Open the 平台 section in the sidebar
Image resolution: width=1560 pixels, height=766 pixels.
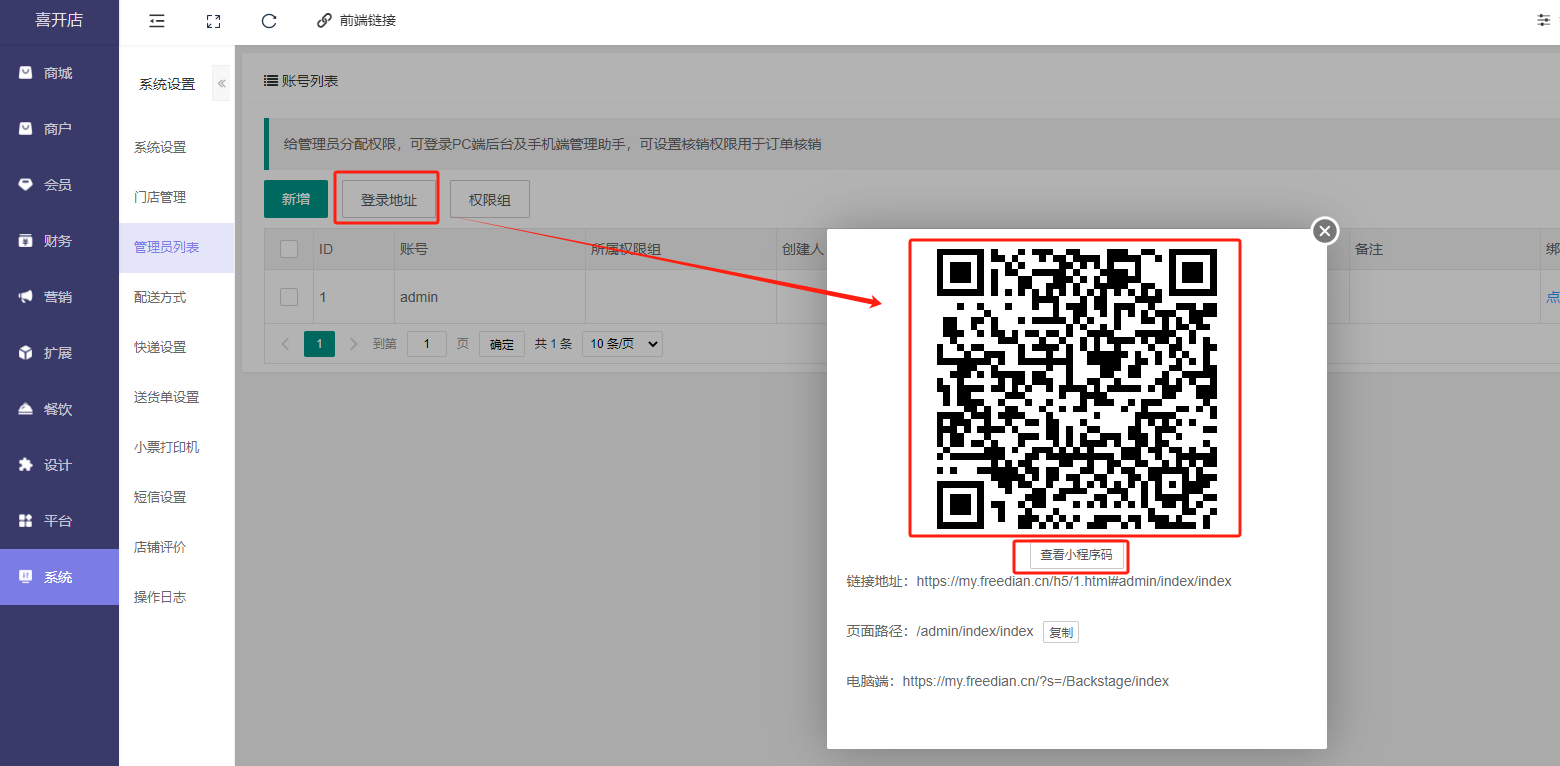tap(59, 521)
